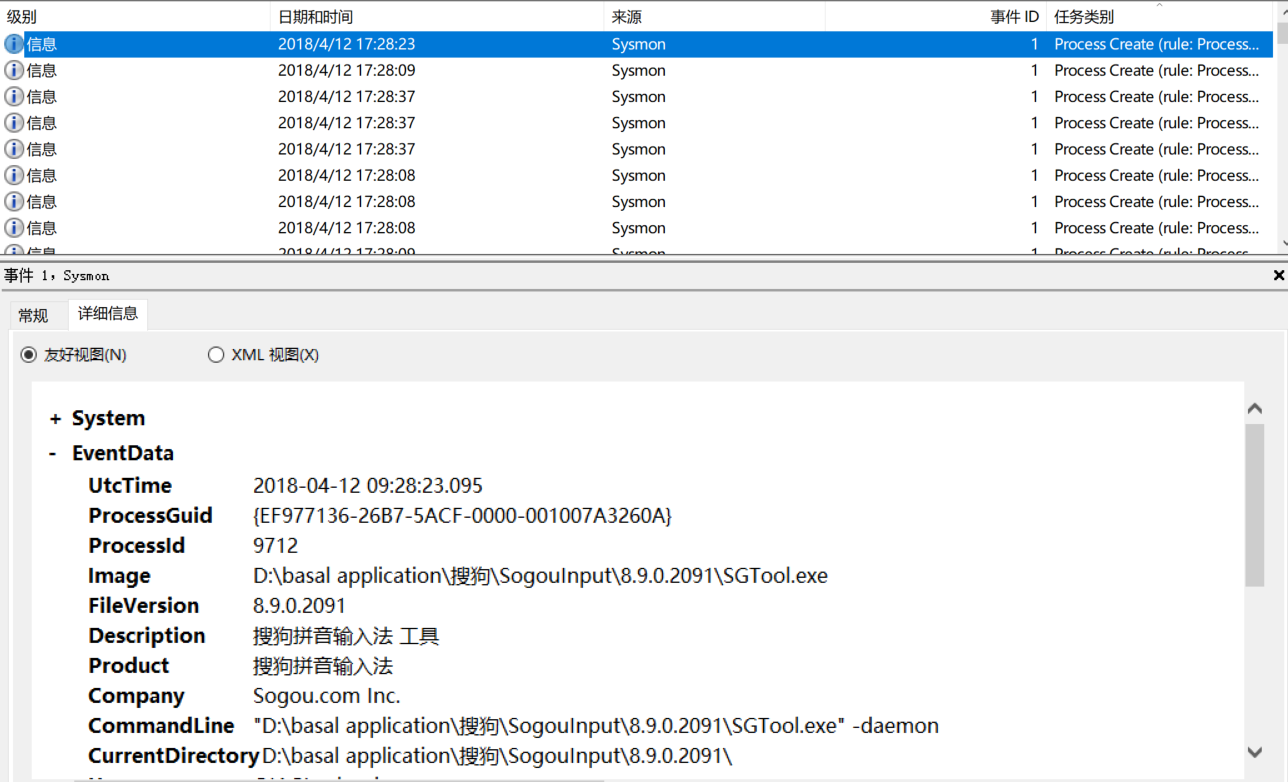Click info icon of 17:28:09 event row

tap(14, 70)
